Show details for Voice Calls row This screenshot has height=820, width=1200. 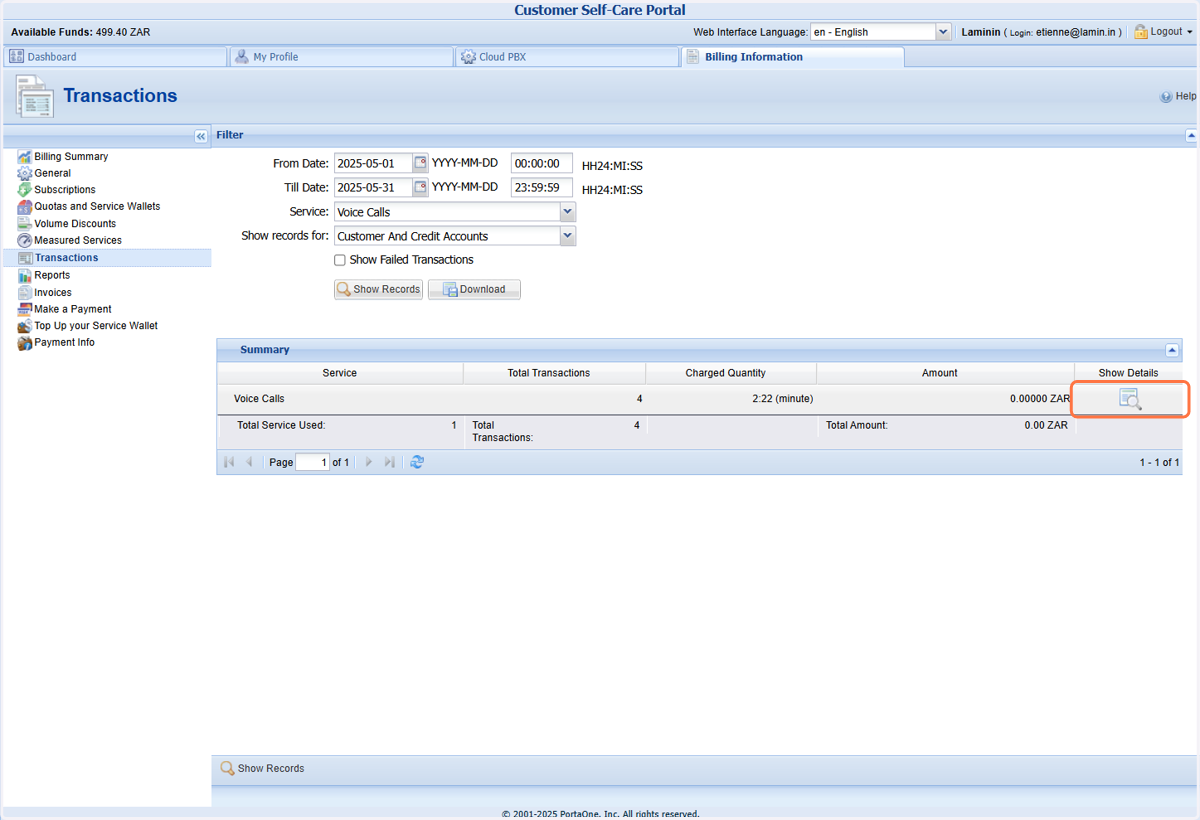tap(1130, 399)
